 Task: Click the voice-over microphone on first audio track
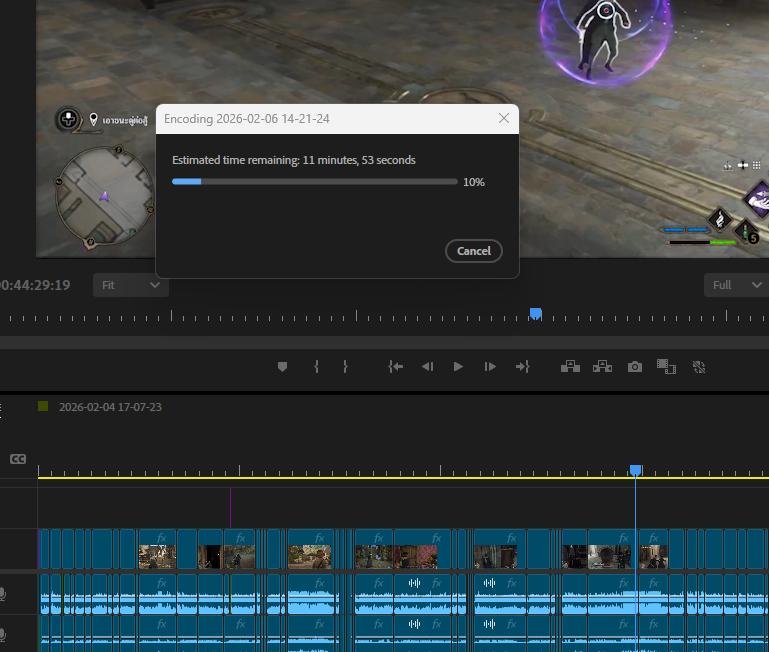pos(2,594)
